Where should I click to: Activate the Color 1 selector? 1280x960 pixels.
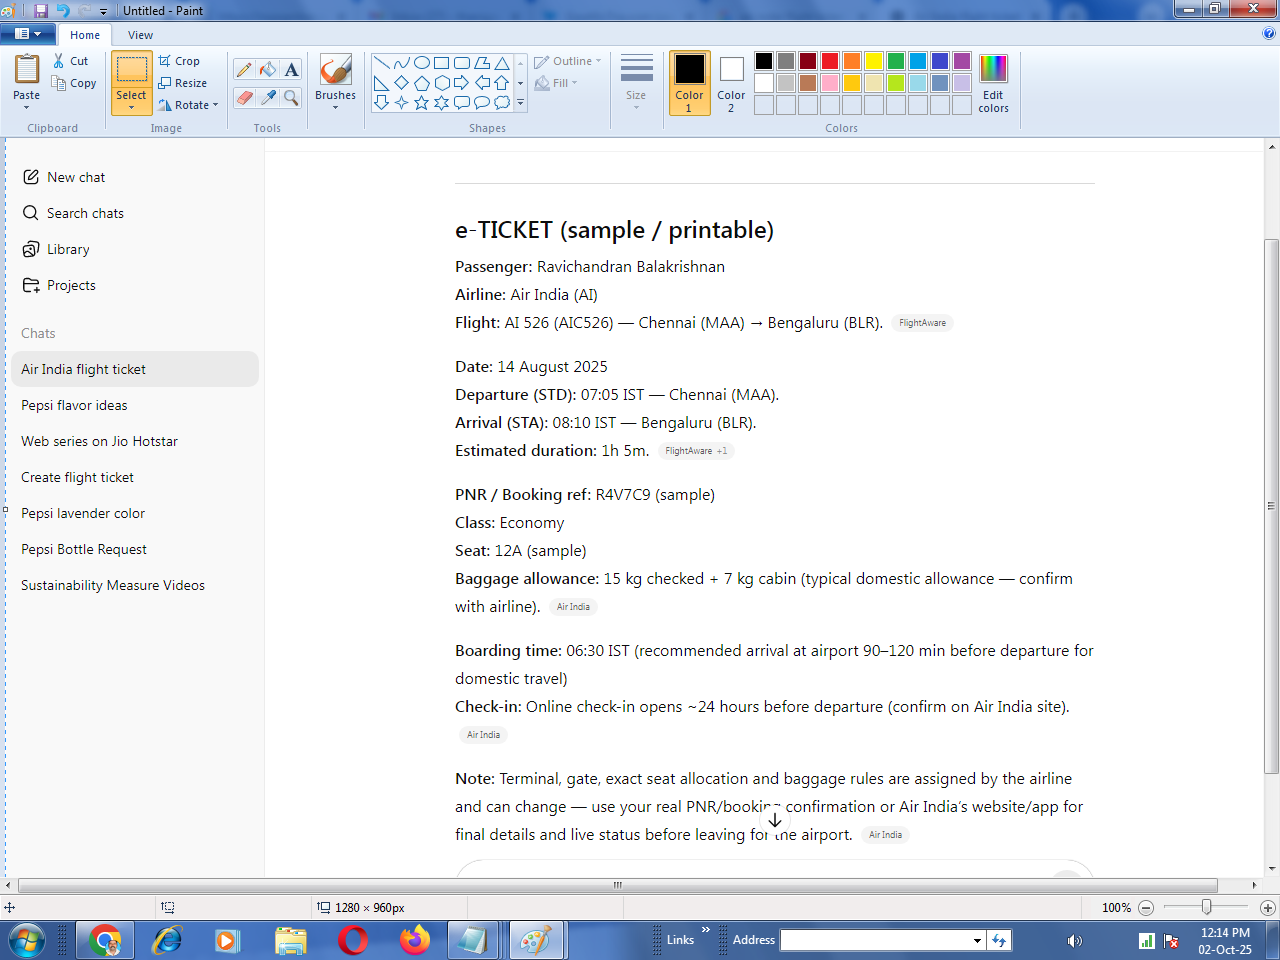point(689,83)
